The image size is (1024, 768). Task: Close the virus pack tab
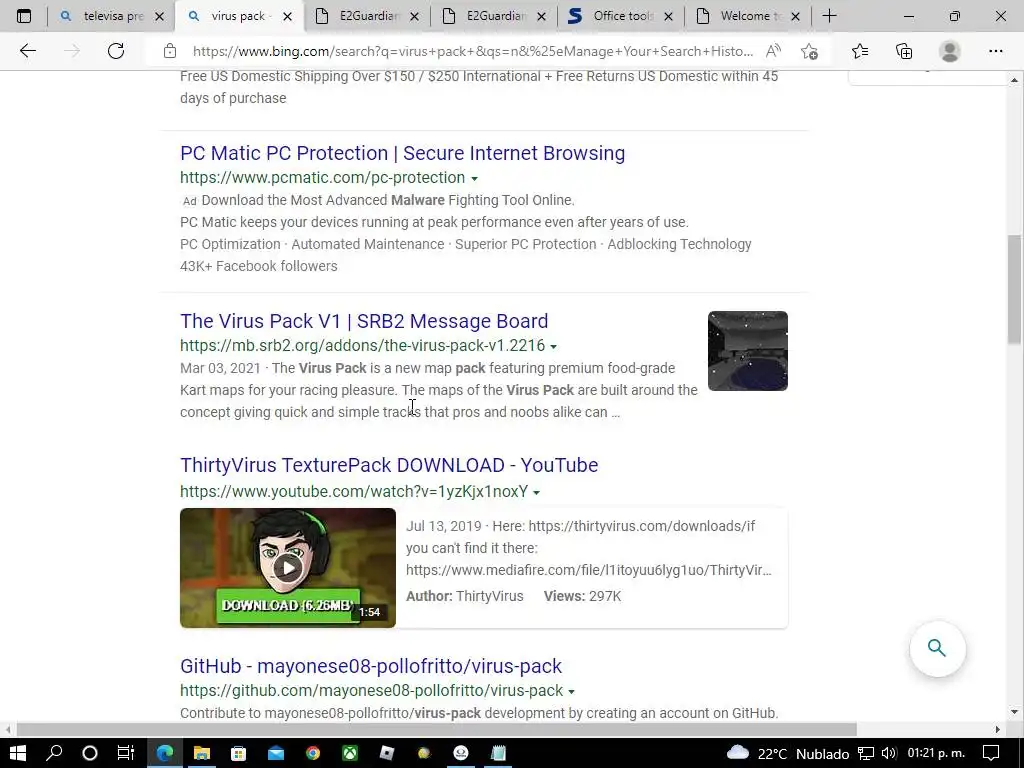[287, 16]
